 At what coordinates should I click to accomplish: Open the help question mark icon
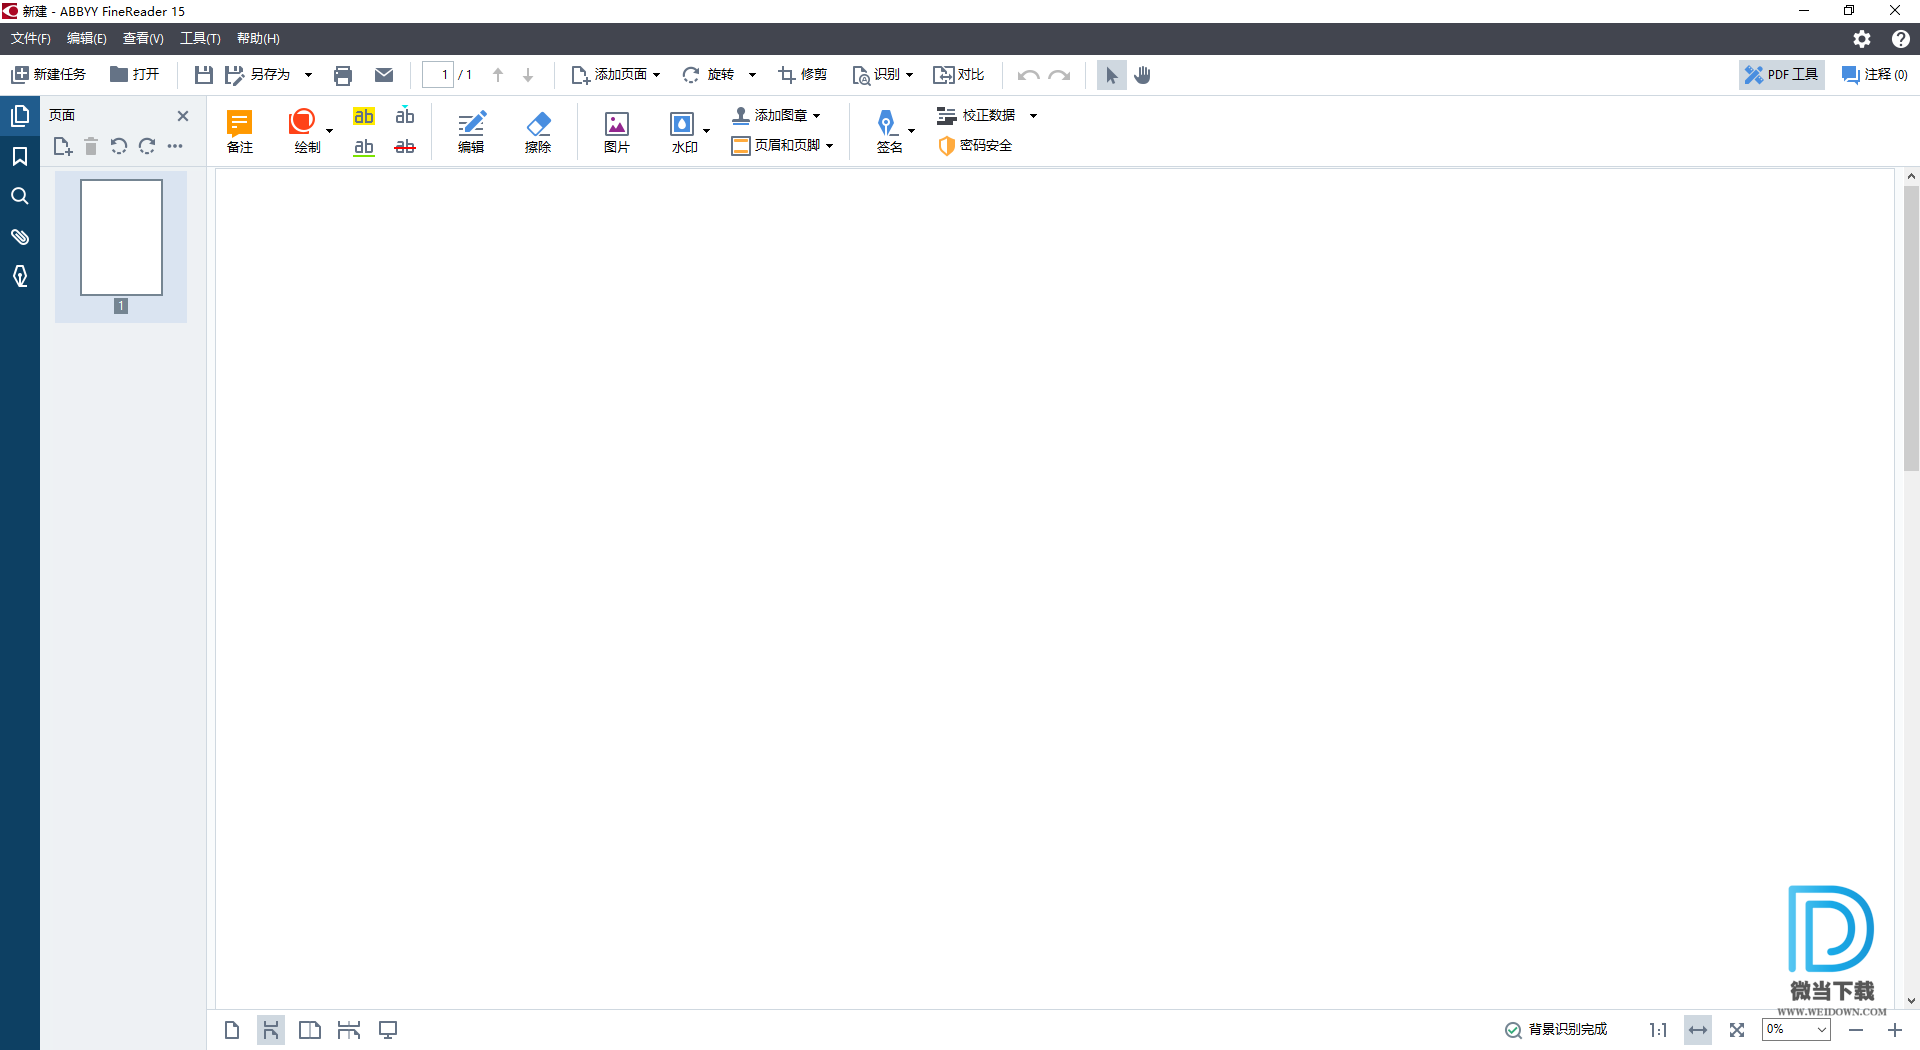coord(1901,39)
